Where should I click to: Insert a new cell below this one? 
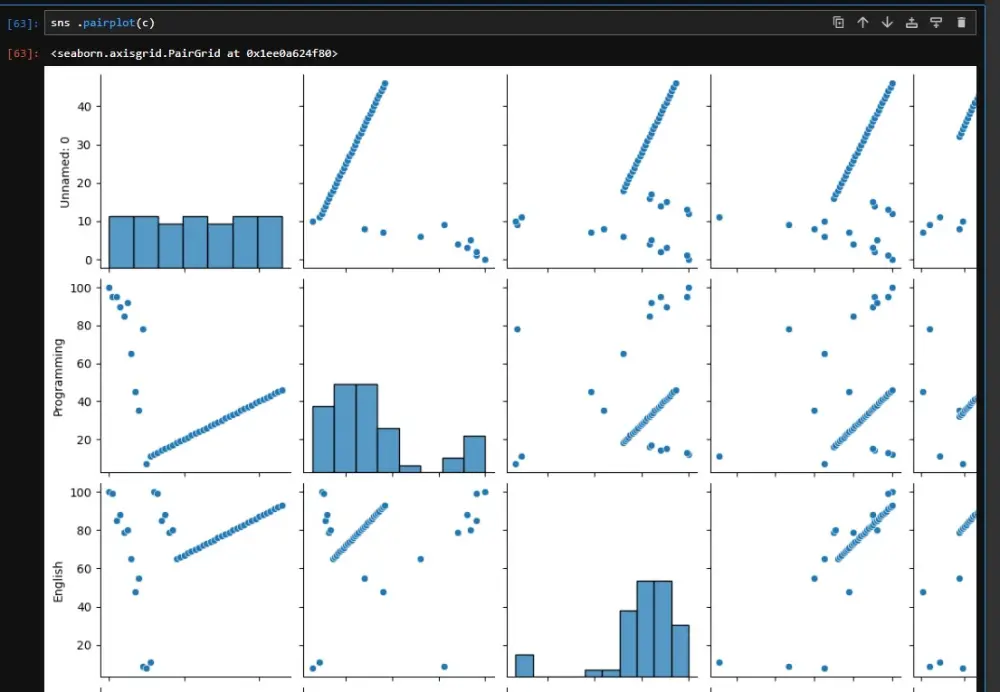(x=936, y=22)
